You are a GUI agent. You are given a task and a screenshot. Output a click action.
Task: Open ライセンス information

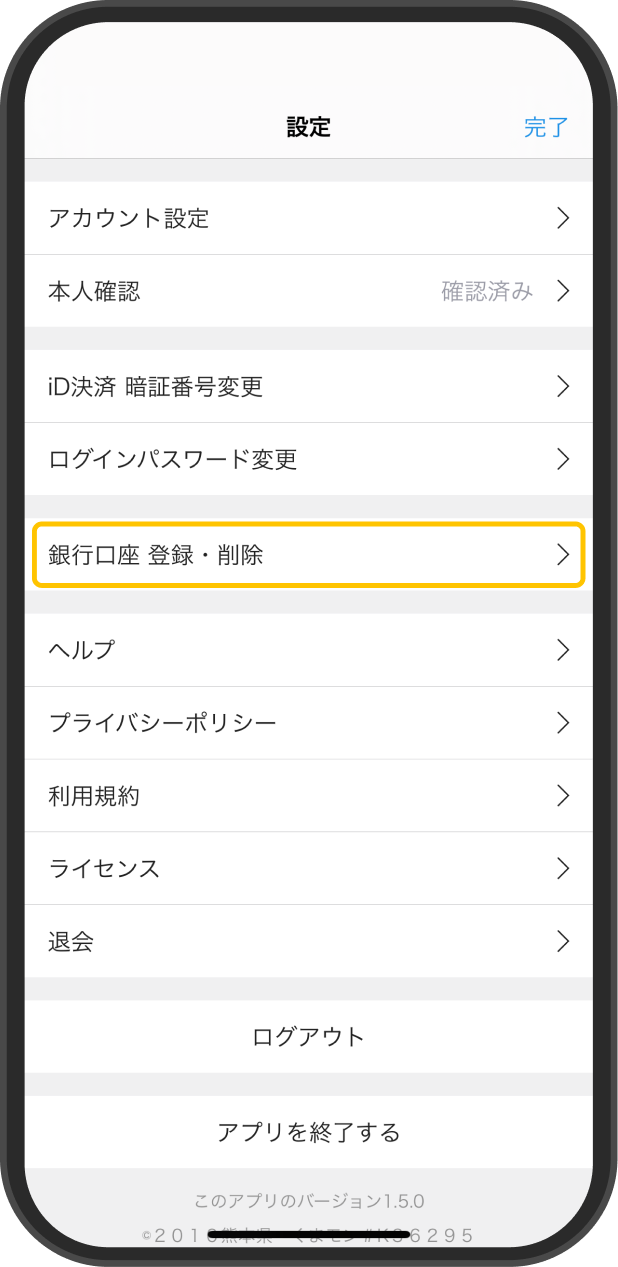[x=309, y=868]
